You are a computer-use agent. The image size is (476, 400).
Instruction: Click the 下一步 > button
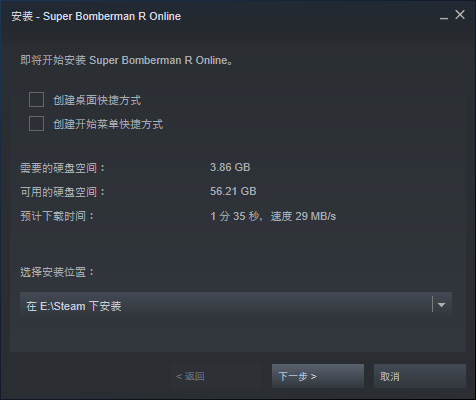click(318, 376)
